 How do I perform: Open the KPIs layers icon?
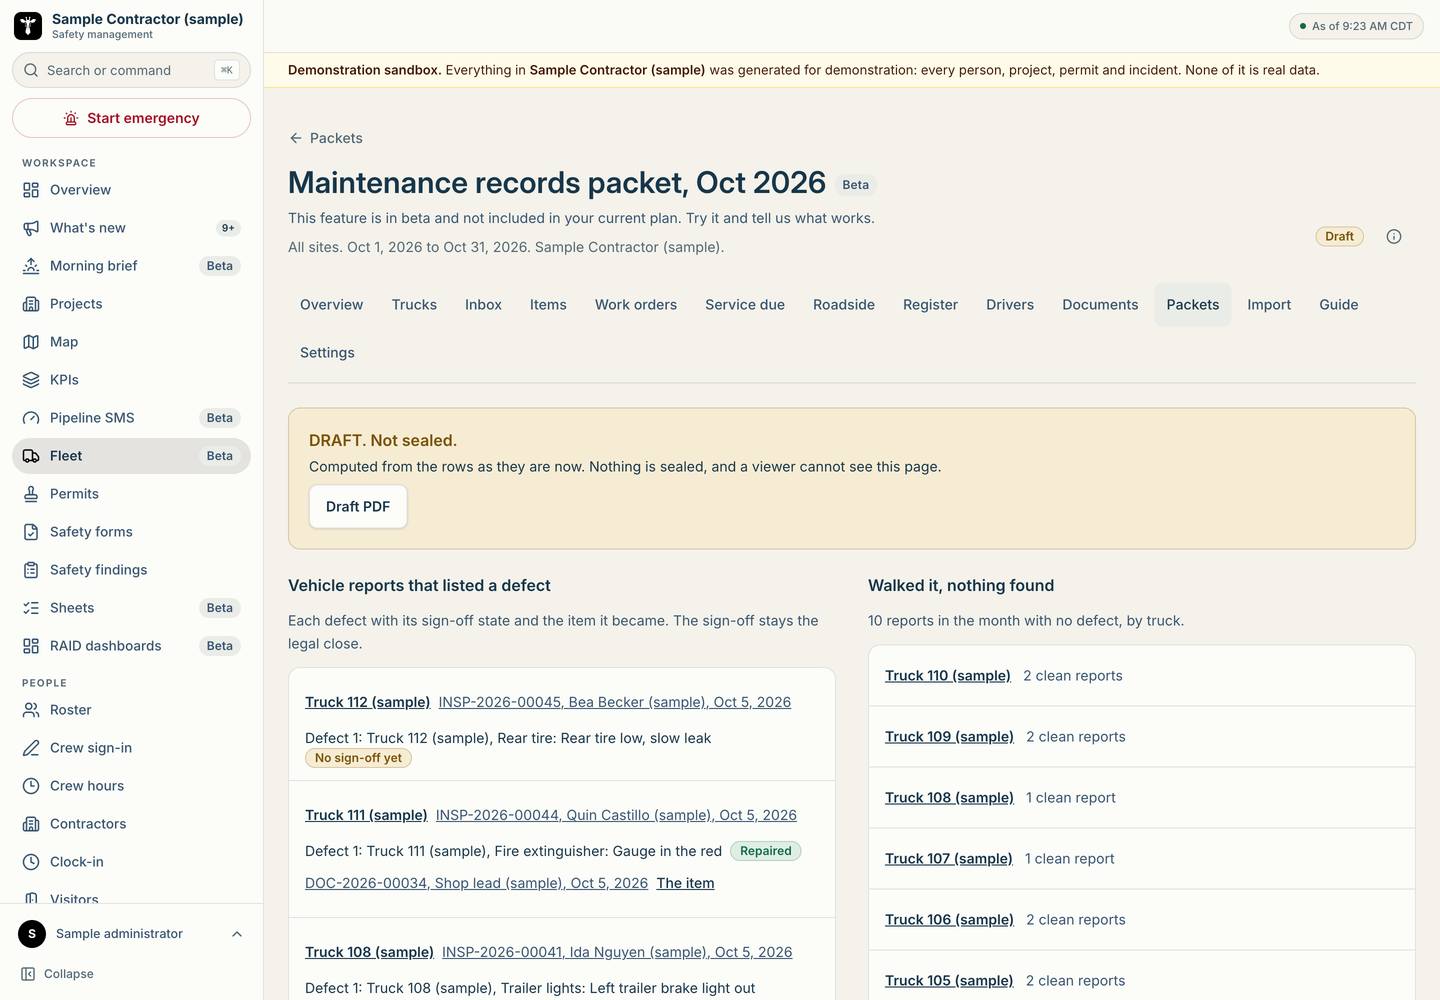click(x=31, y=380)
